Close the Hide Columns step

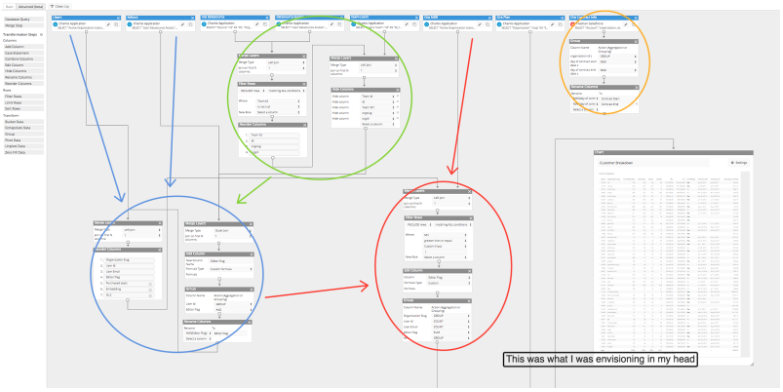point(396,90)
